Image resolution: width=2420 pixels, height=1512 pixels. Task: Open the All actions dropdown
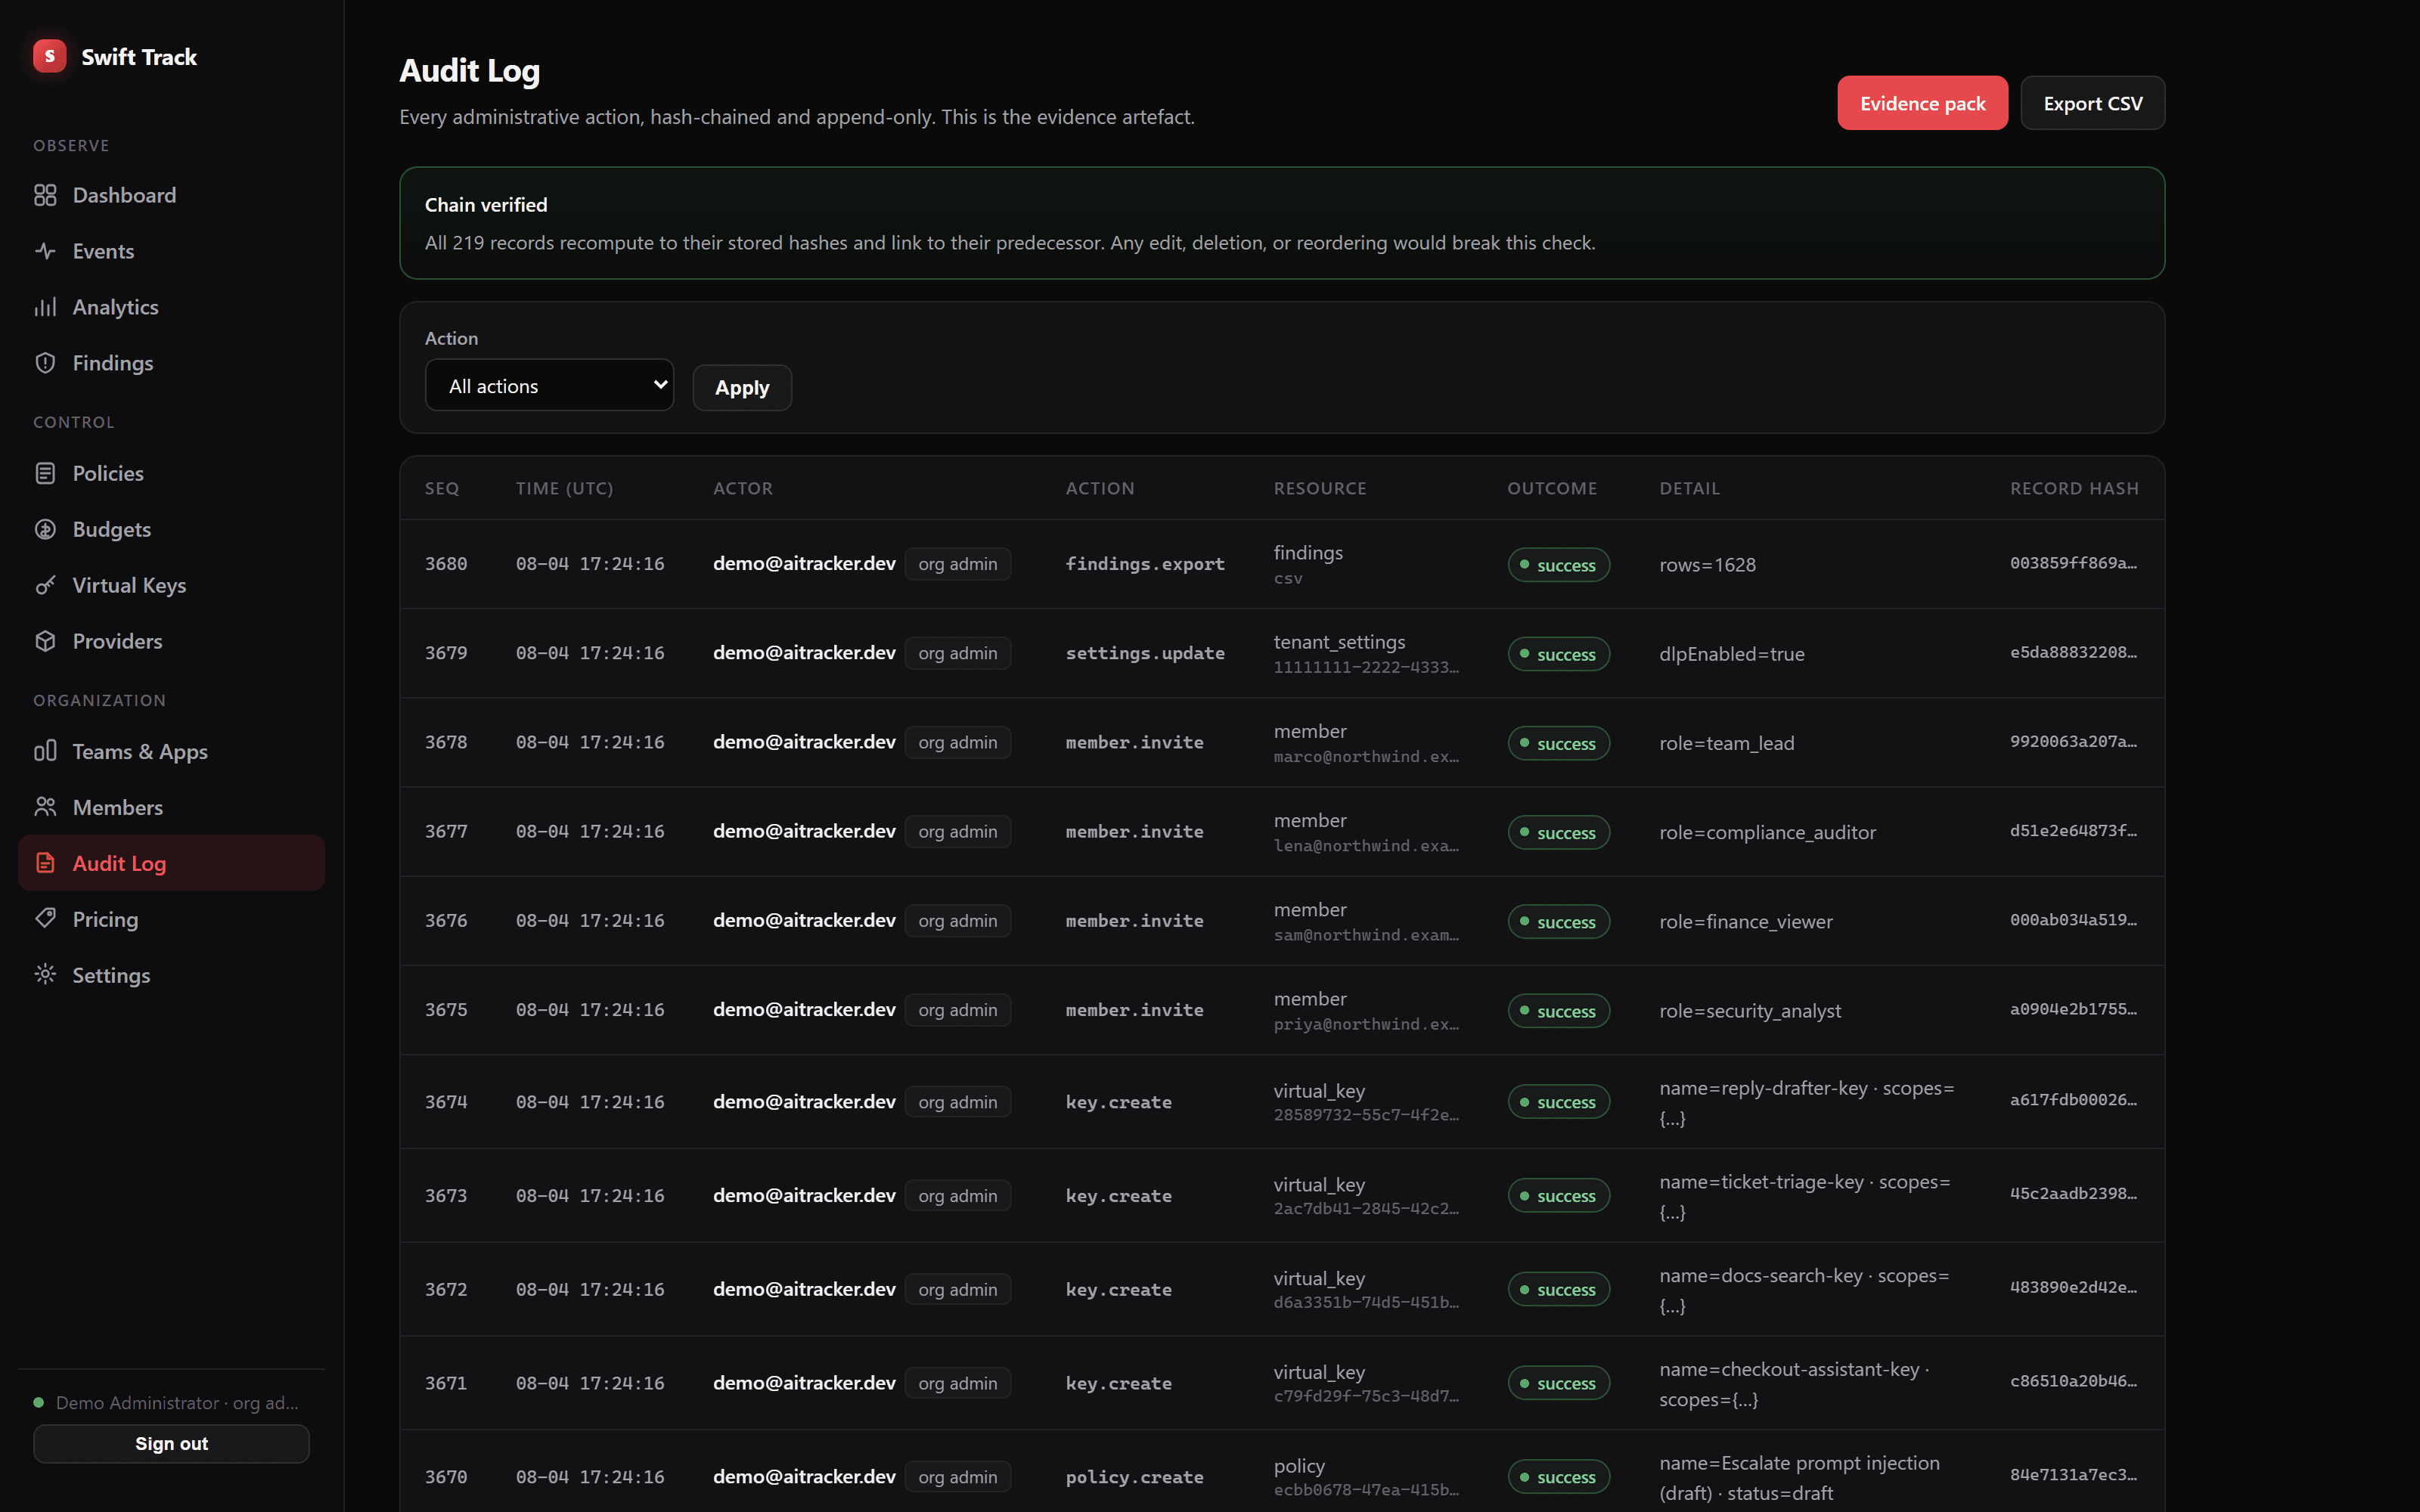coord(549,385)
